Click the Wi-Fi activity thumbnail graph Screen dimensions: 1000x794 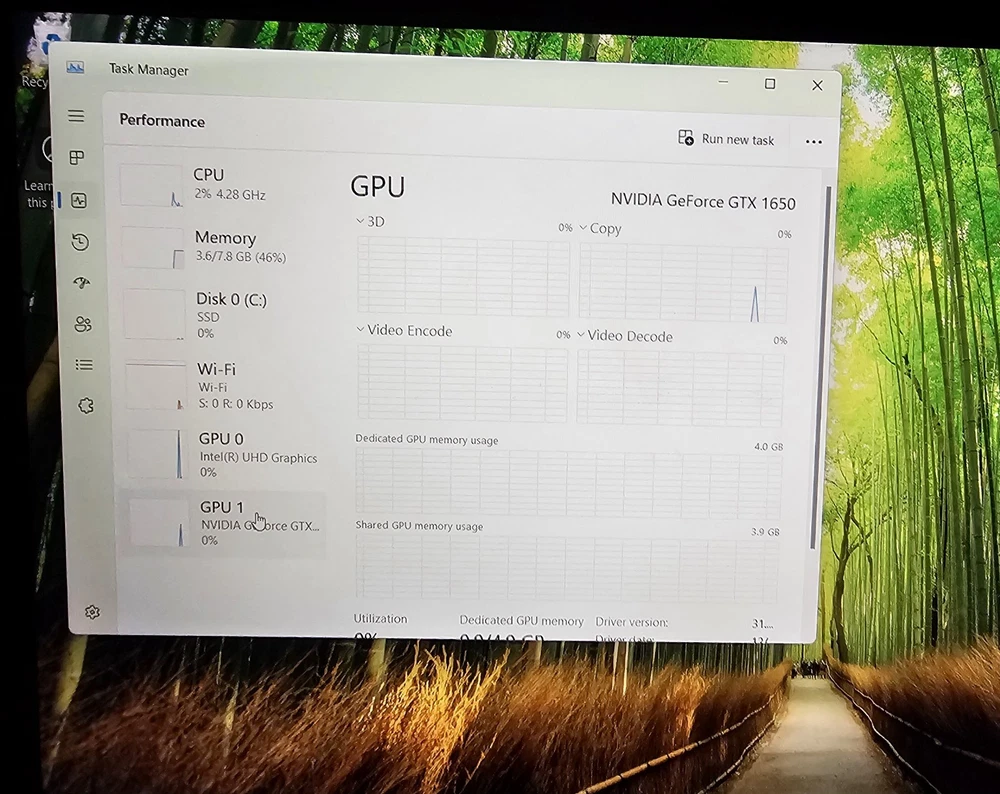tap(155, 386)
